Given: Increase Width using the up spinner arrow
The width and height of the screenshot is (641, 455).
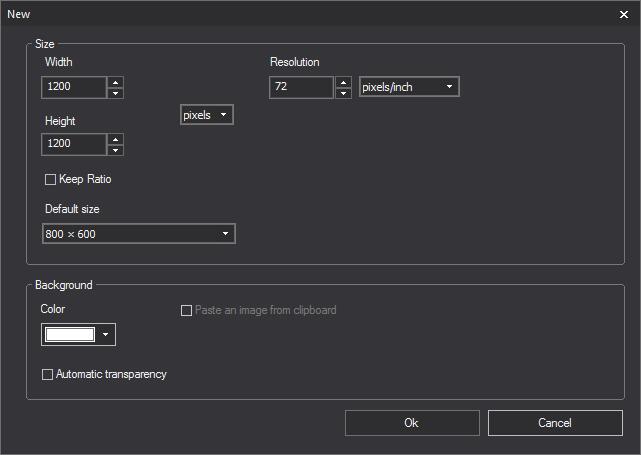Looking at the screenshot, I should [x=116, y=82].
